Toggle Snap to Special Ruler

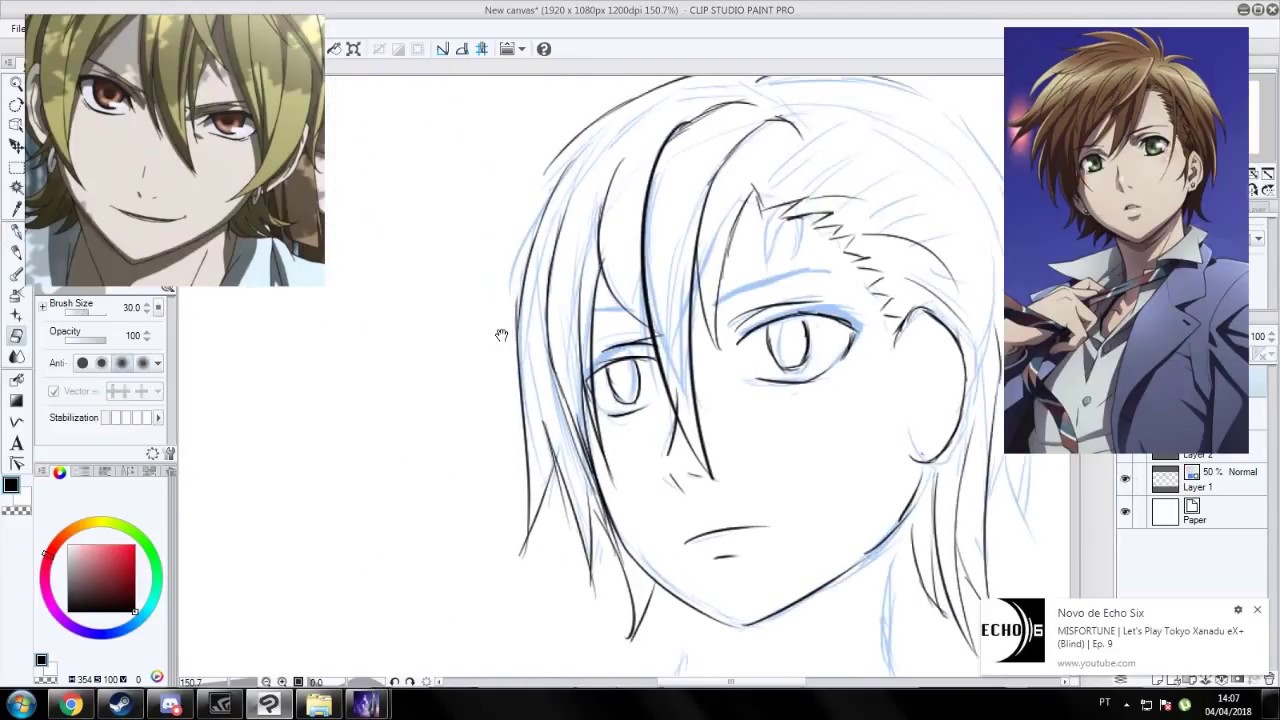point(462,49)
